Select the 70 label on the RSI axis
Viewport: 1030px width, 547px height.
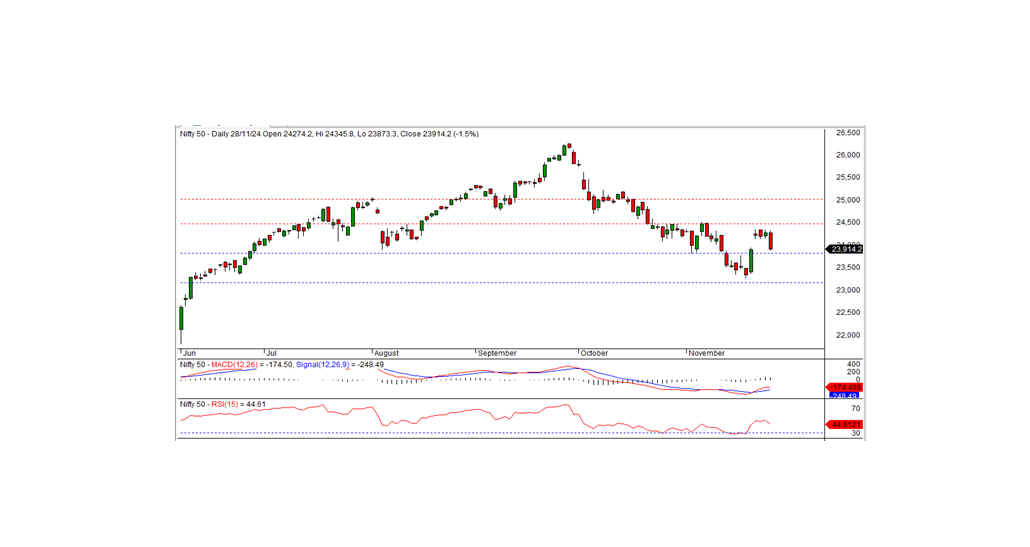[x=856, y=408]
